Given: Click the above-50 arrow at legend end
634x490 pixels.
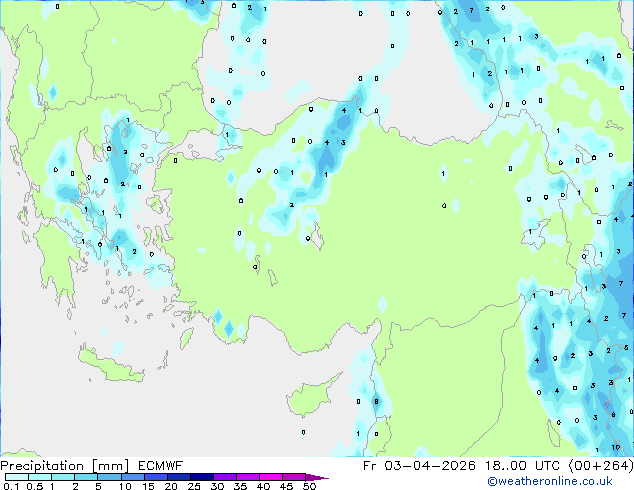Looking at the screenshot, I should point(317,477).
